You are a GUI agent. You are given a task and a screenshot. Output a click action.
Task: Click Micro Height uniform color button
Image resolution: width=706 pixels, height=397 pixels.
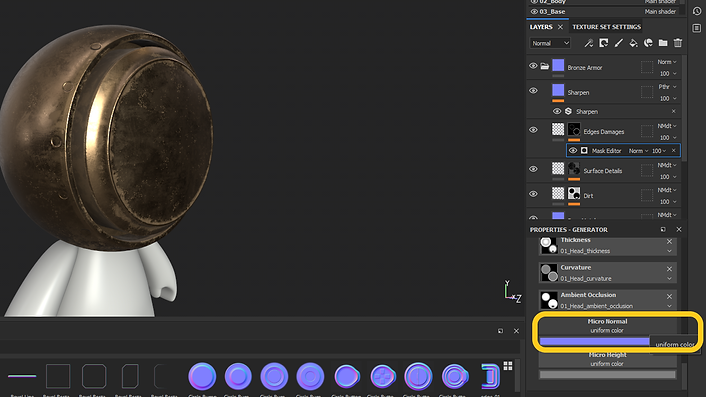[607, 359]
